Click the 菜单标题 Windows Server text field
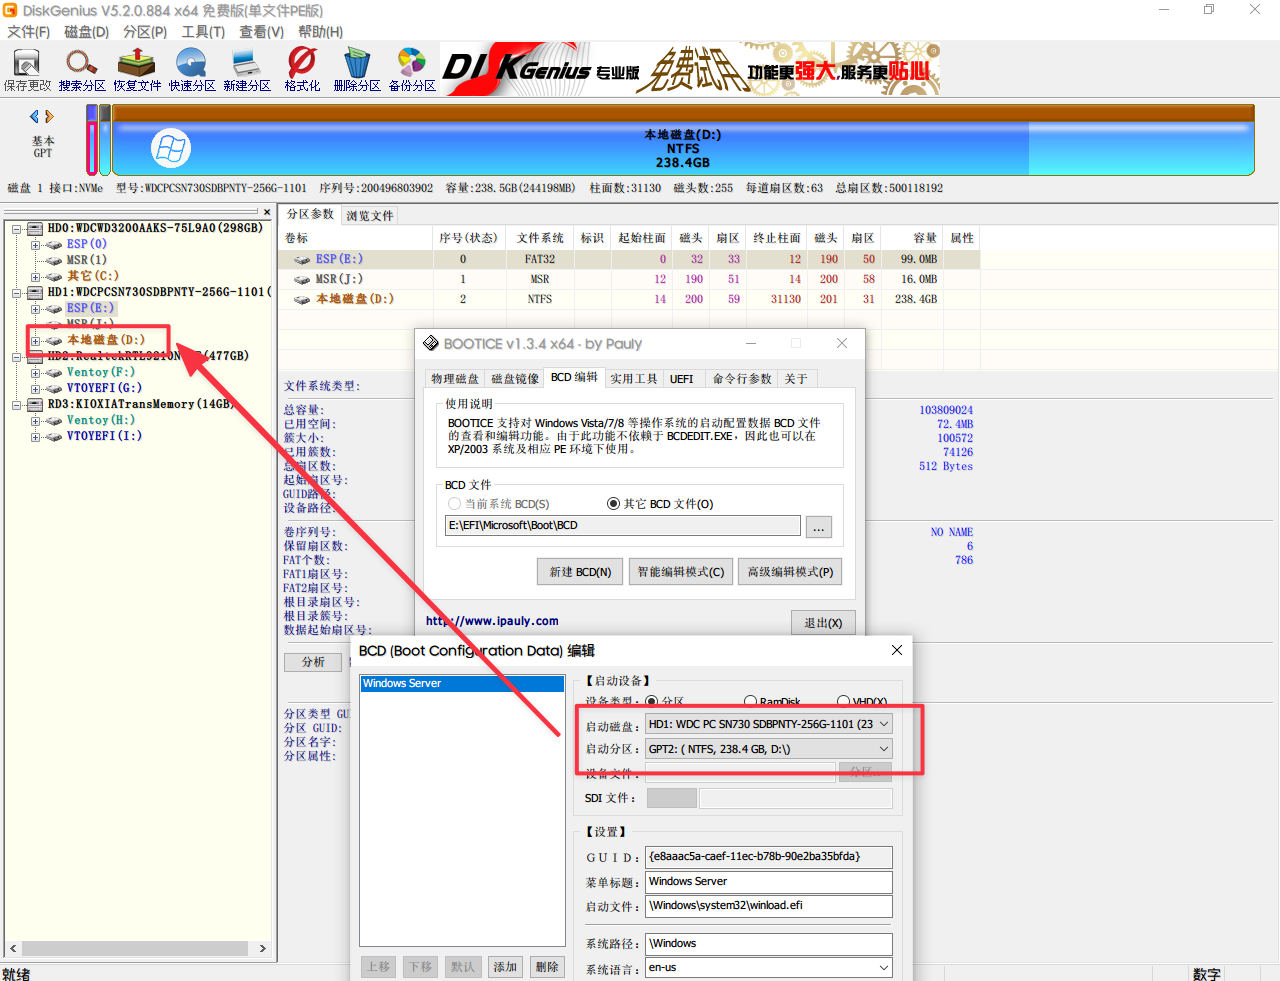This screenshot has width=1280, height=981. (768, 882)
